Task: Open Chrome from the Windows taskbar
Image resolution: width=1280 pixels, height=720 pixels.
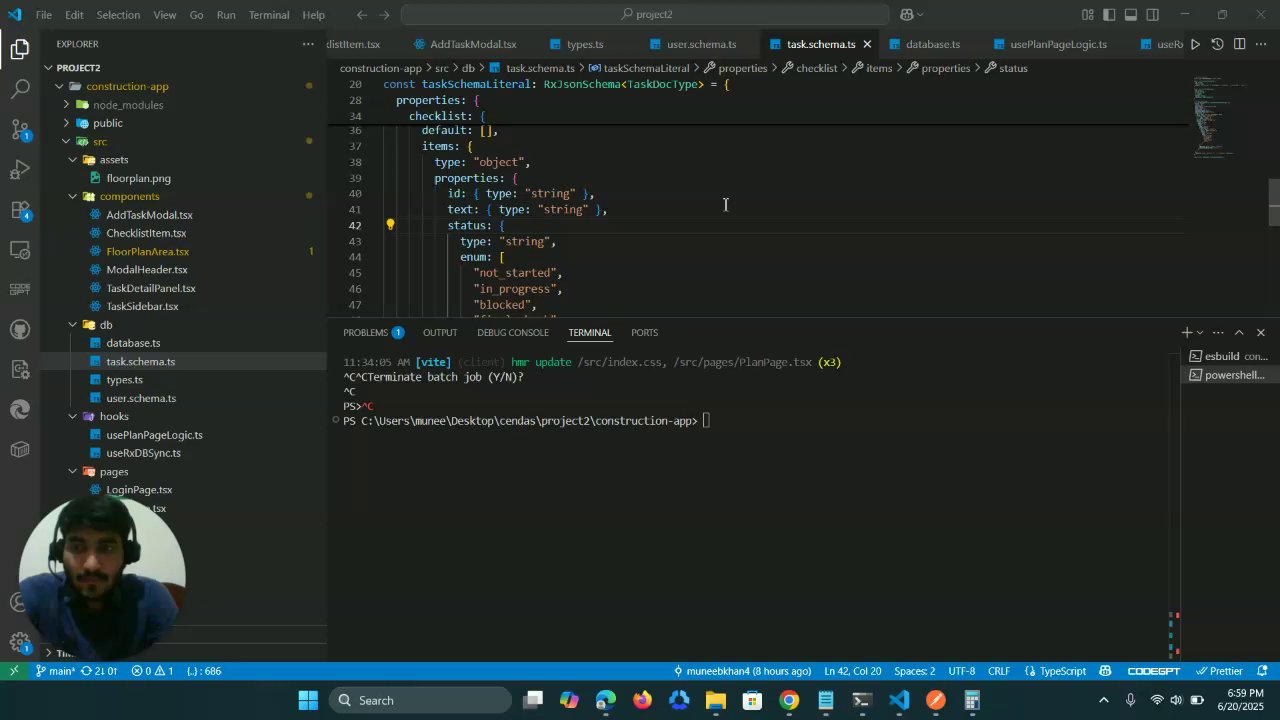Action: [789, 700]
